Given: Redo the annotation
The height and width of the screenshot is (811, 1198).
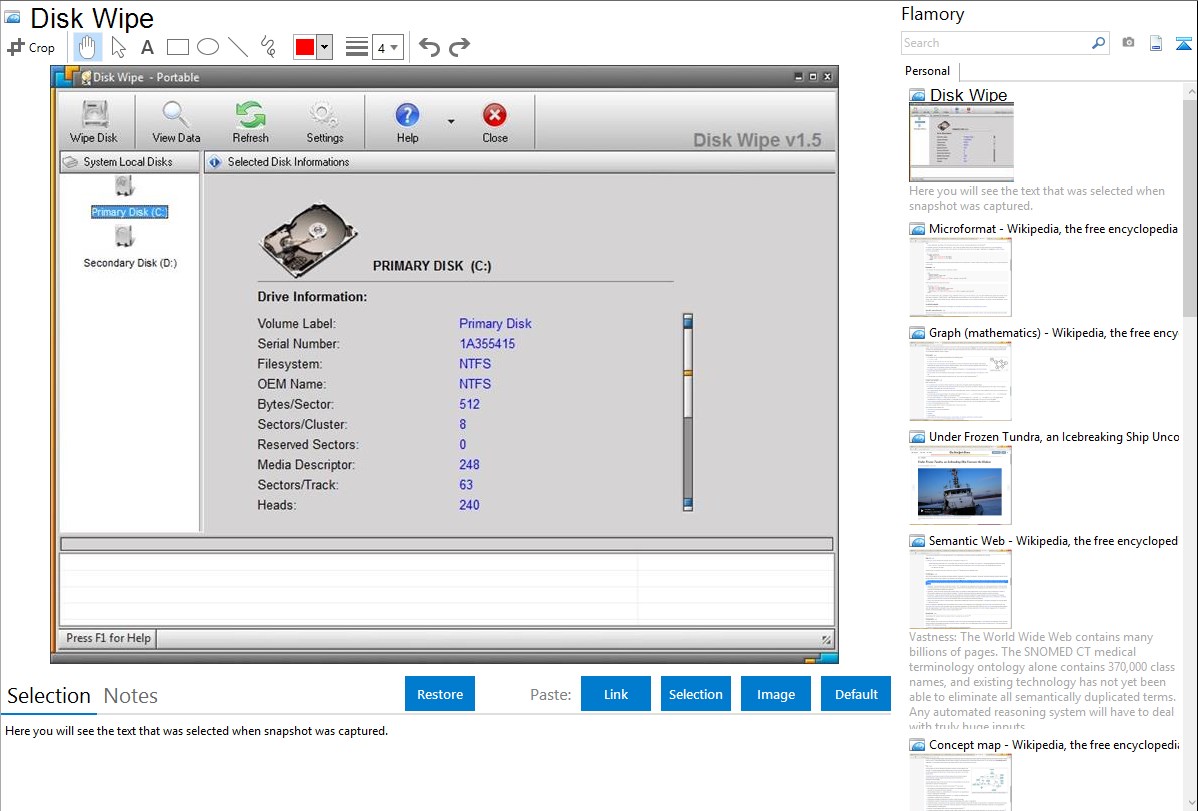Looking at the screenshot, I should (x=459, y=47).
